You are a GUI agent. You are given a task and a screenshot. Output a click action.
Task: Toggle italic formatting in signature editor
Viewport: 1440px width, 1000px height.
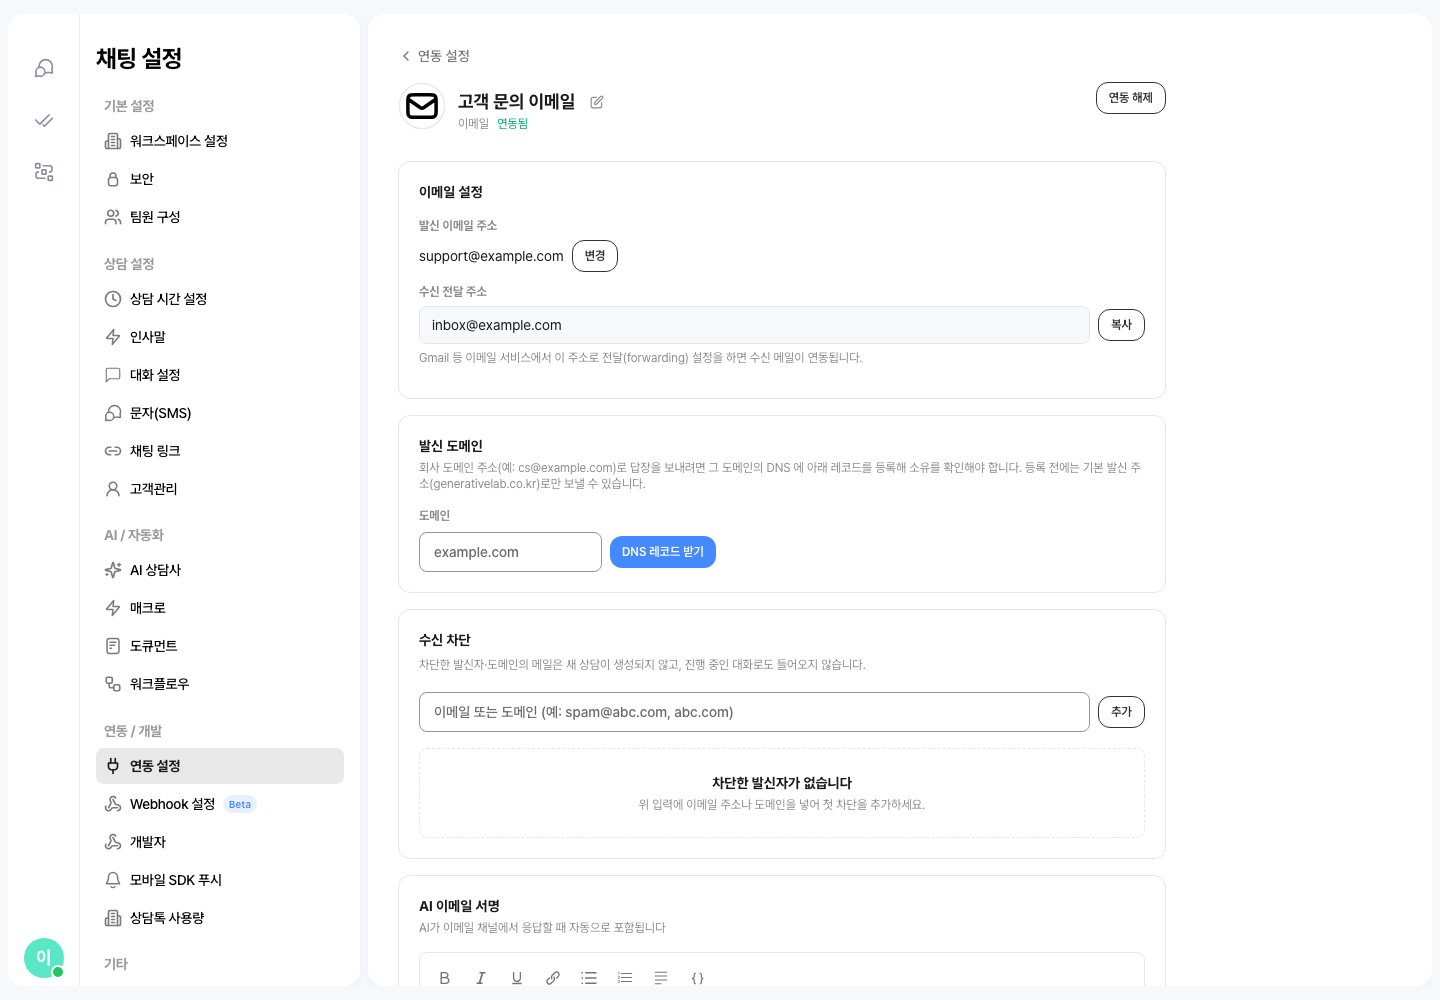pos(481,978)
